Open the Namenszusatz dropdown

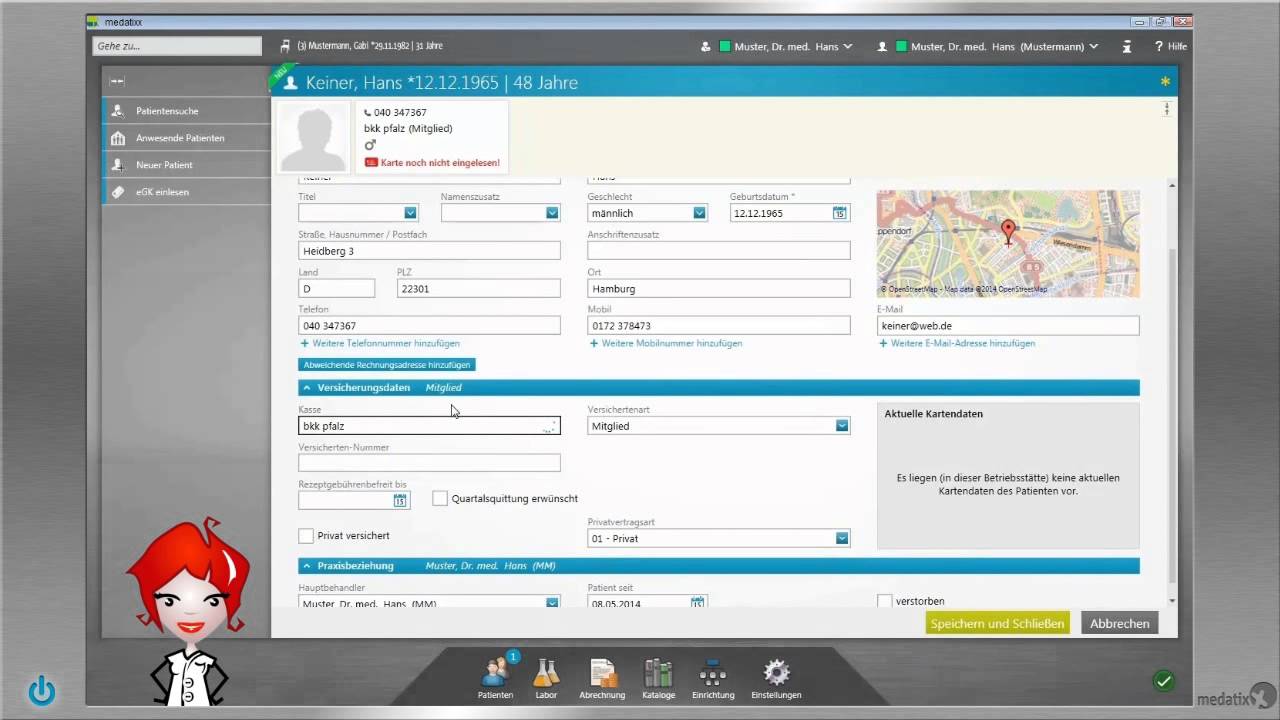pyautogui.click(x=552, y=213)
